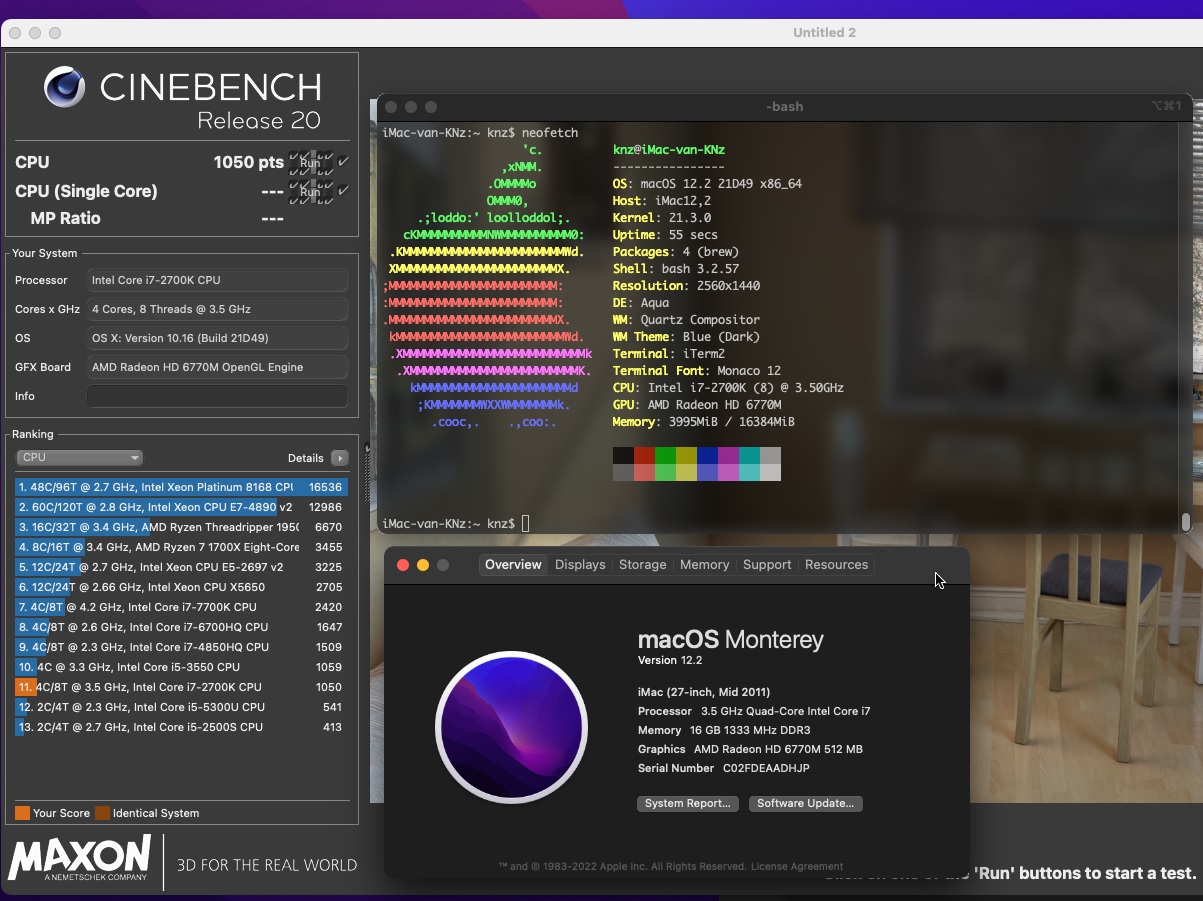1203x901 pixels.
Task: Click the Maxon logo at bottom
Action: pyautogui.click(x=80, y=860)
